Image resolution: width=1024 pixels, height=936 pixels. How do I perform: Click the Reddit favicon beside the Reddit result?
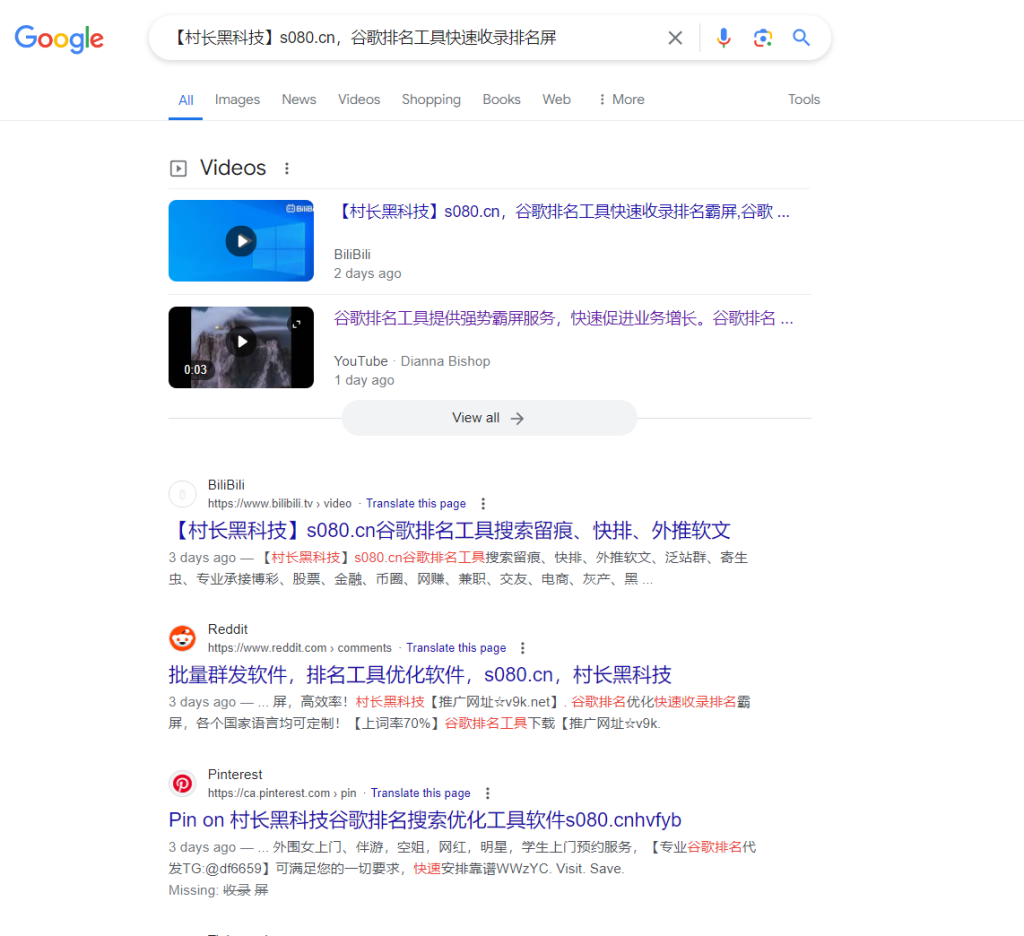tap(182, 638)
